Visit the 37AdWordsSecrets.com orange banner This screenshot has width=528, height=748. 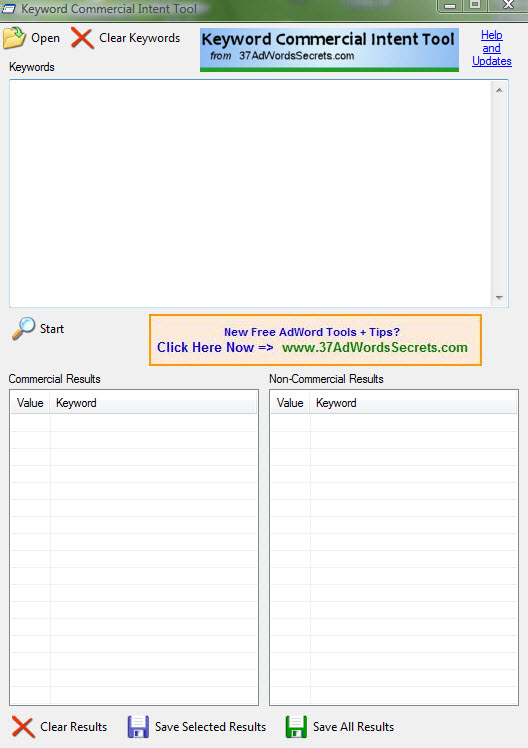(315, 340)
